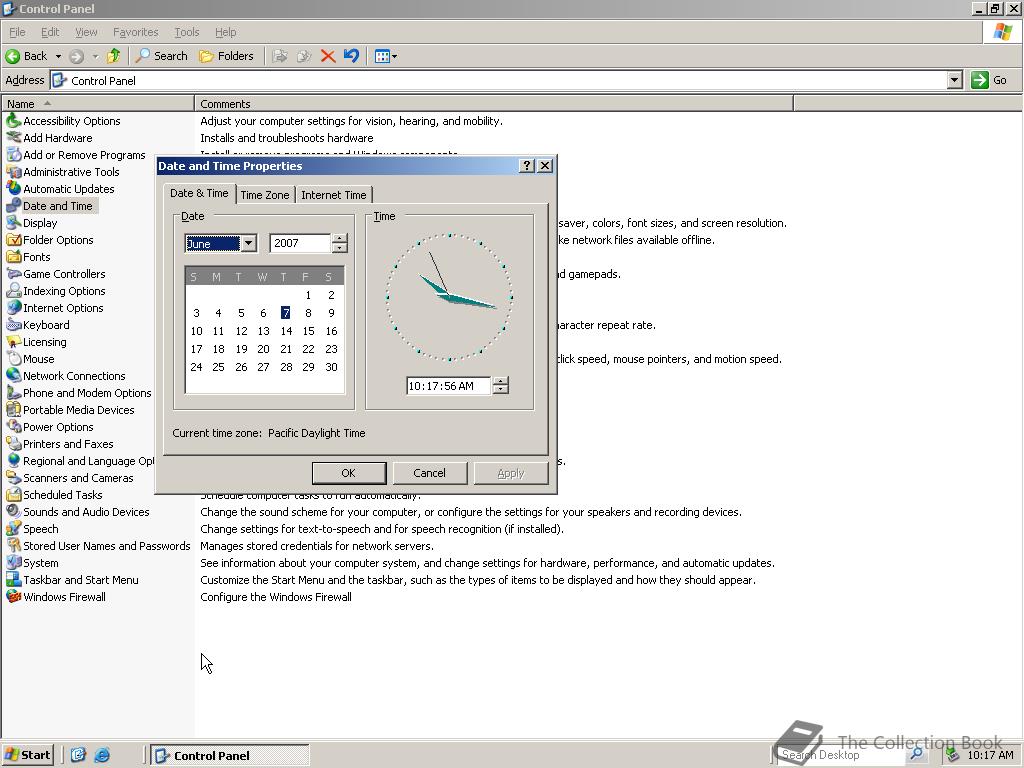Open the File menu
This screenshot has width=1024, height=768.
click(17, 32)
